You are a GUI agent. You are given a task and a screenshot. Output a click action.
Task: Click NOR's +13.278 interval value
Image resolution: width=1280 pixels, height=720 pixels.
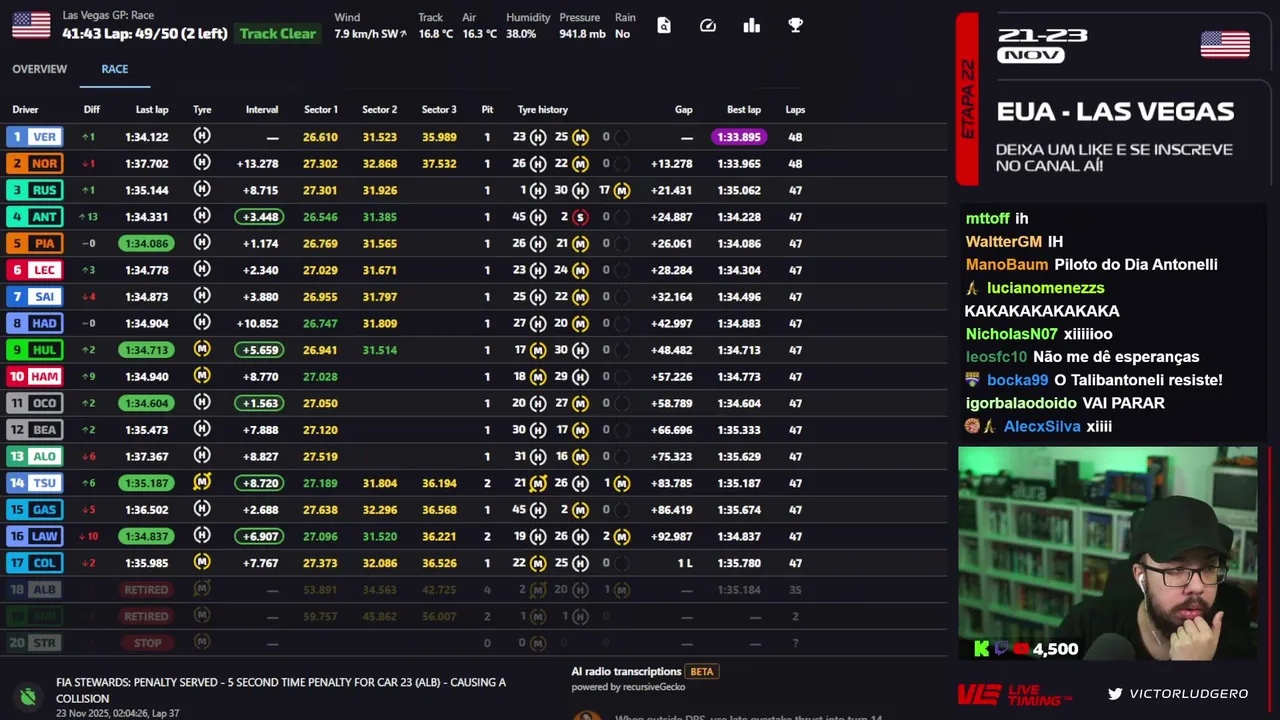[x=257, y=164]
